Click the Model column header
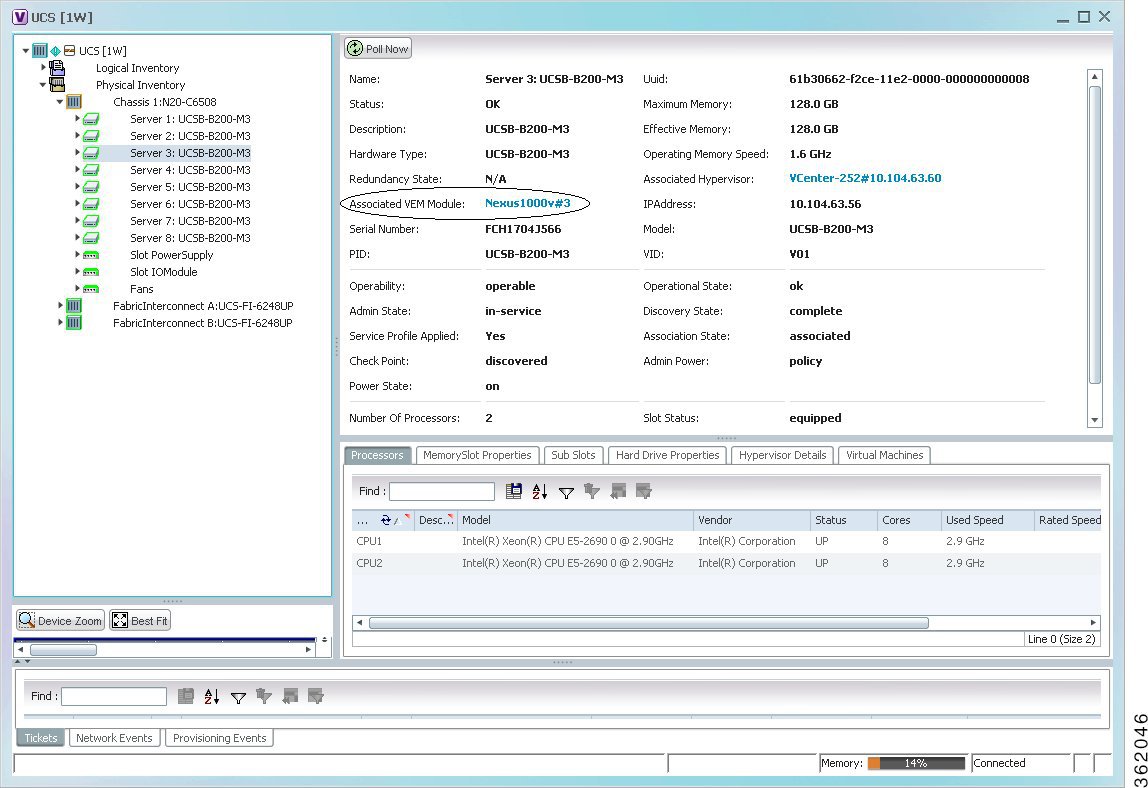The width and height of the screenshot is (1148, 788). pos(575,520)
